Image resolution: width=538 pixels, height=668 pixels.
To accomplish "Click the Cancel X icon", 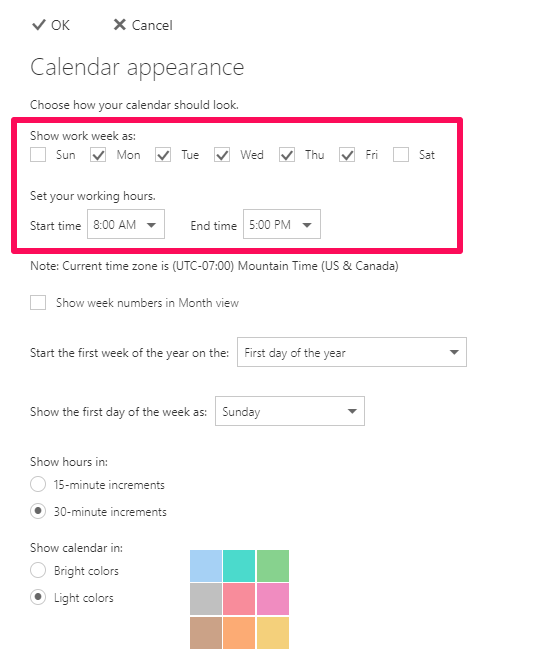I will tap(120, 25).
